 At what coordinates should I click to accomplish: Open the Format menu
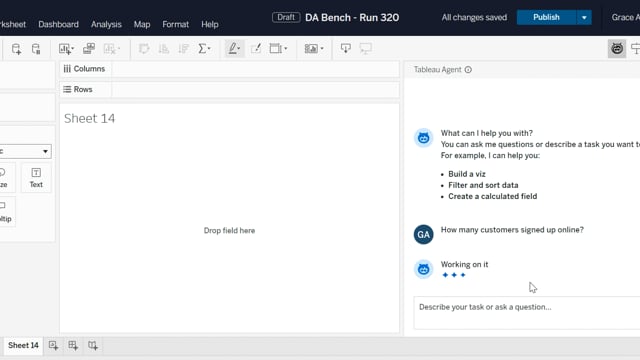(x=176, y=24)
